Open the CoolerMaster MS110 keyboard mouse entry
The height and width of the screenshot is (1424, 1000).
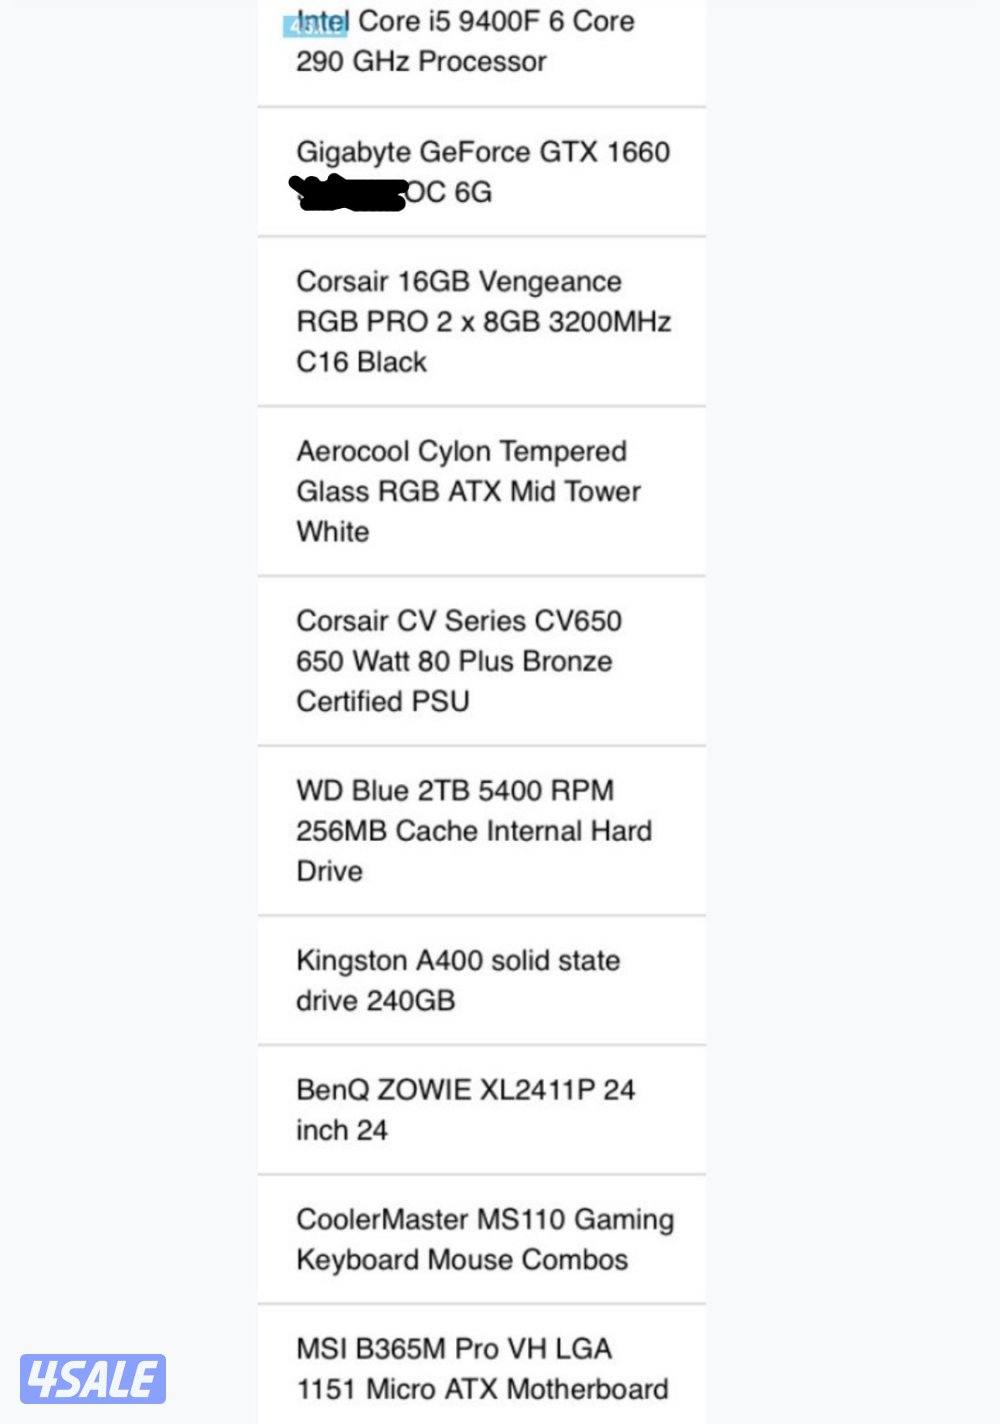[x=481, y=1239]
